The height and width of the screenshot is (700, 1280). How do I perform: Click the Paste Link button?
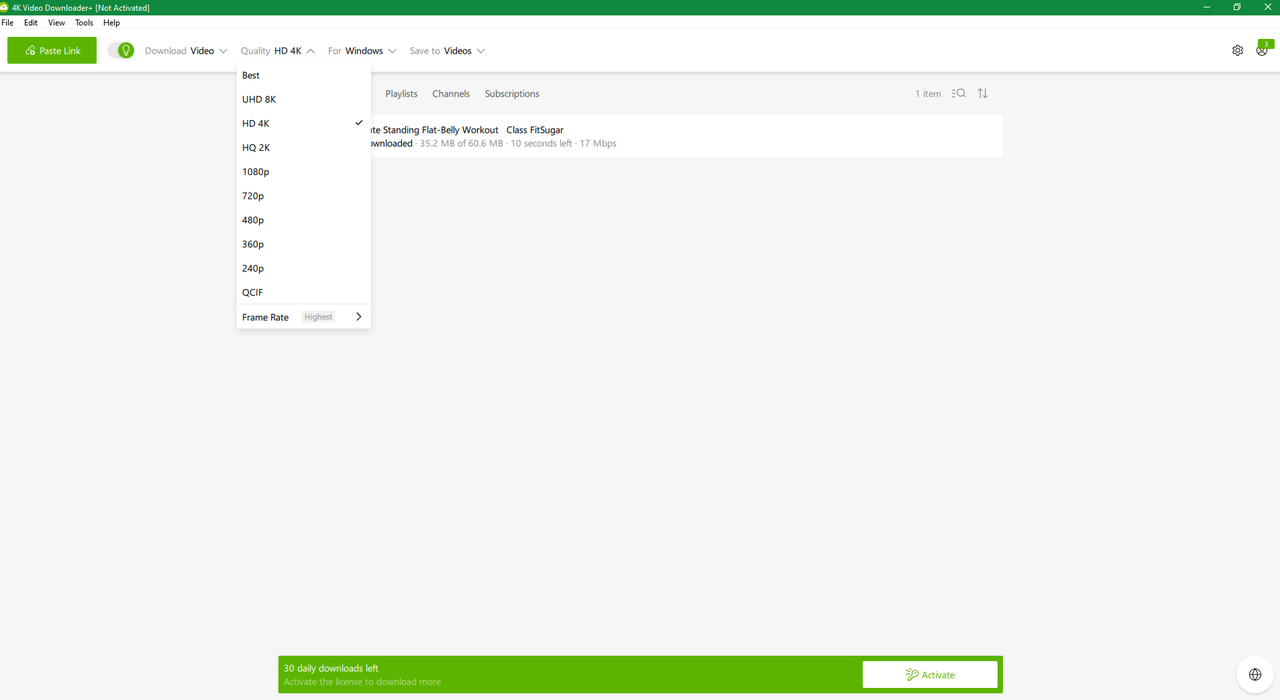(52, 50)
